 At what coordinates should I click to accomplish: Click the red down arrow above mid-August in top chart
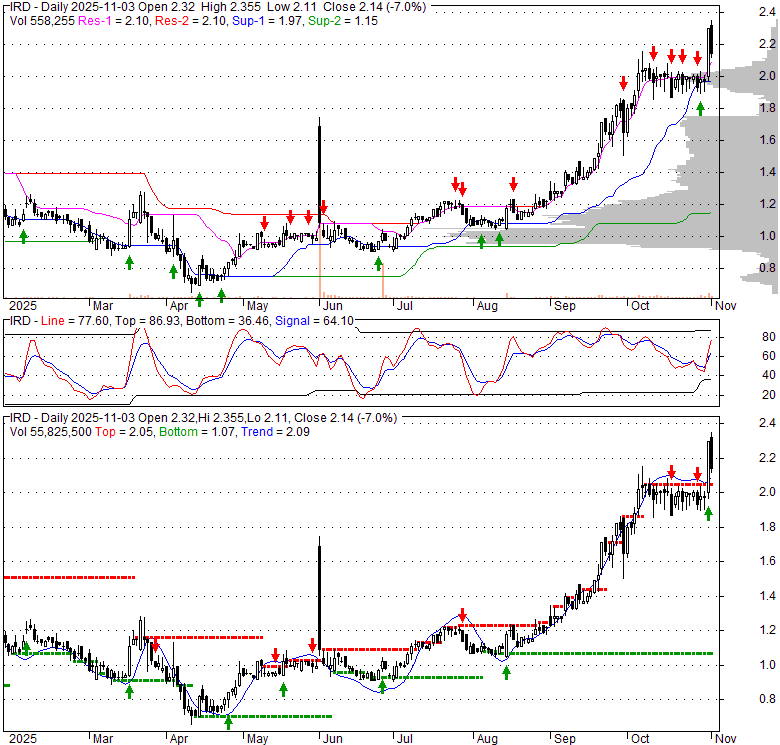pos(513,184)
